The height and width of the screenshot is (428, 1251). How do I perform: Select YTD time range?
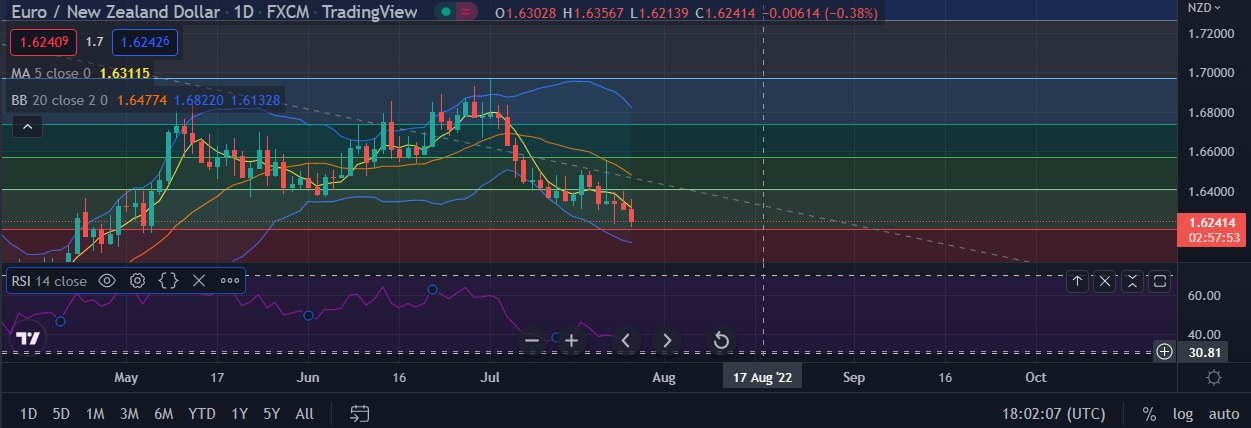pos(202,413)
